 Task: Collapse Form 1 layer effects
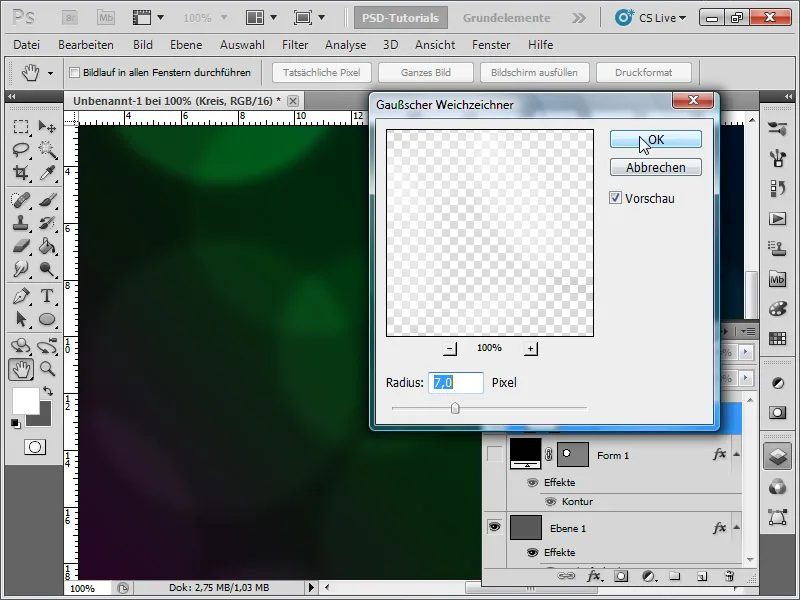(x=737, y=454)
